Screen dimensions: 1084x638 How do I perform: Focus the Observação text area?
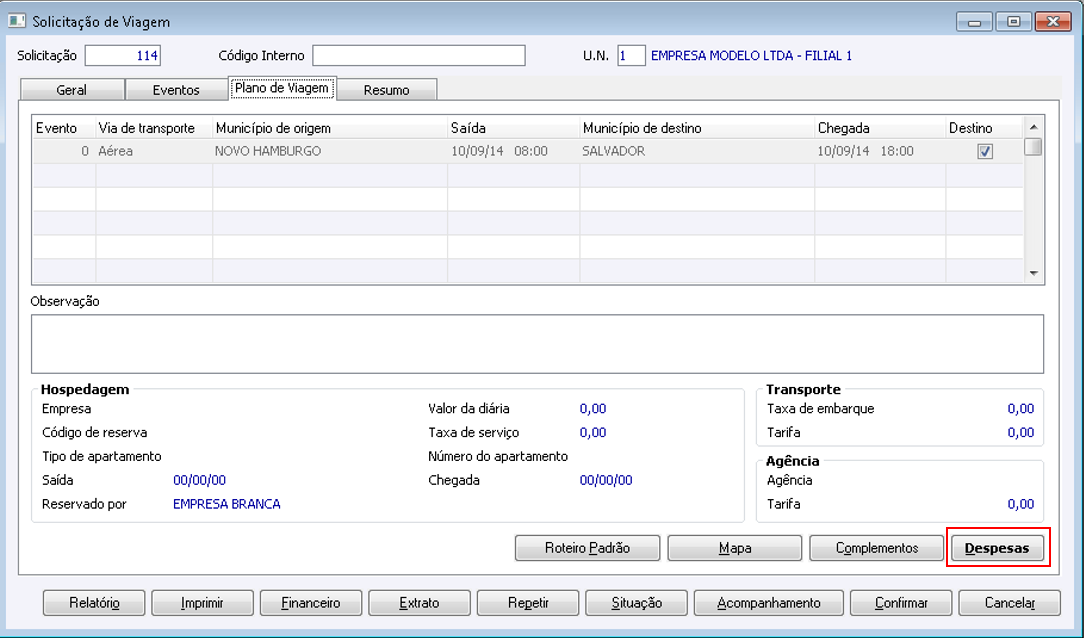pos(537,344)
